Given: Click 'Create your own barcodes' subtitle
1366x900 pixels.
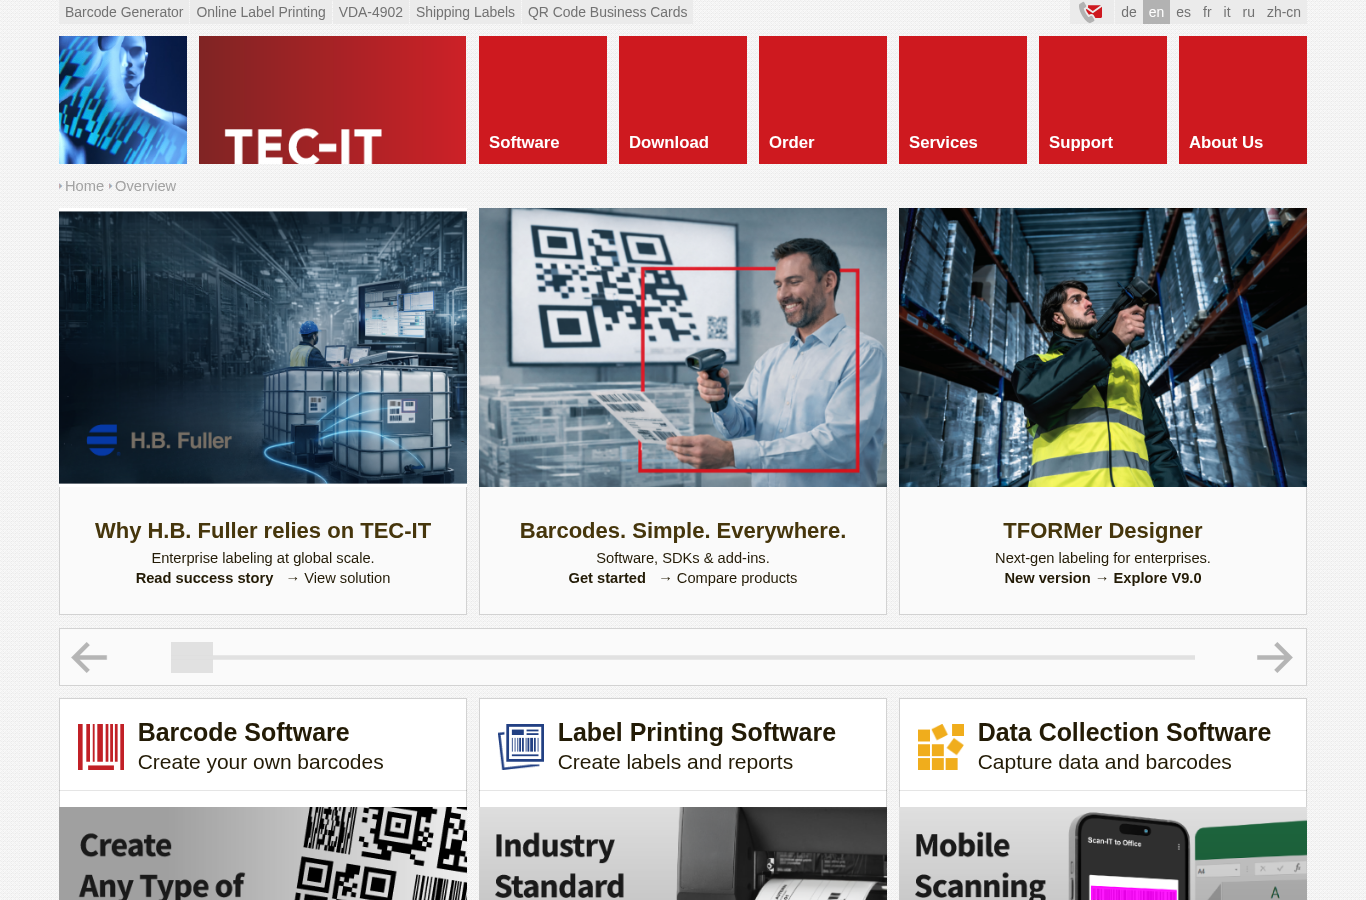Looking at the screenshot, I should point(261,762).
